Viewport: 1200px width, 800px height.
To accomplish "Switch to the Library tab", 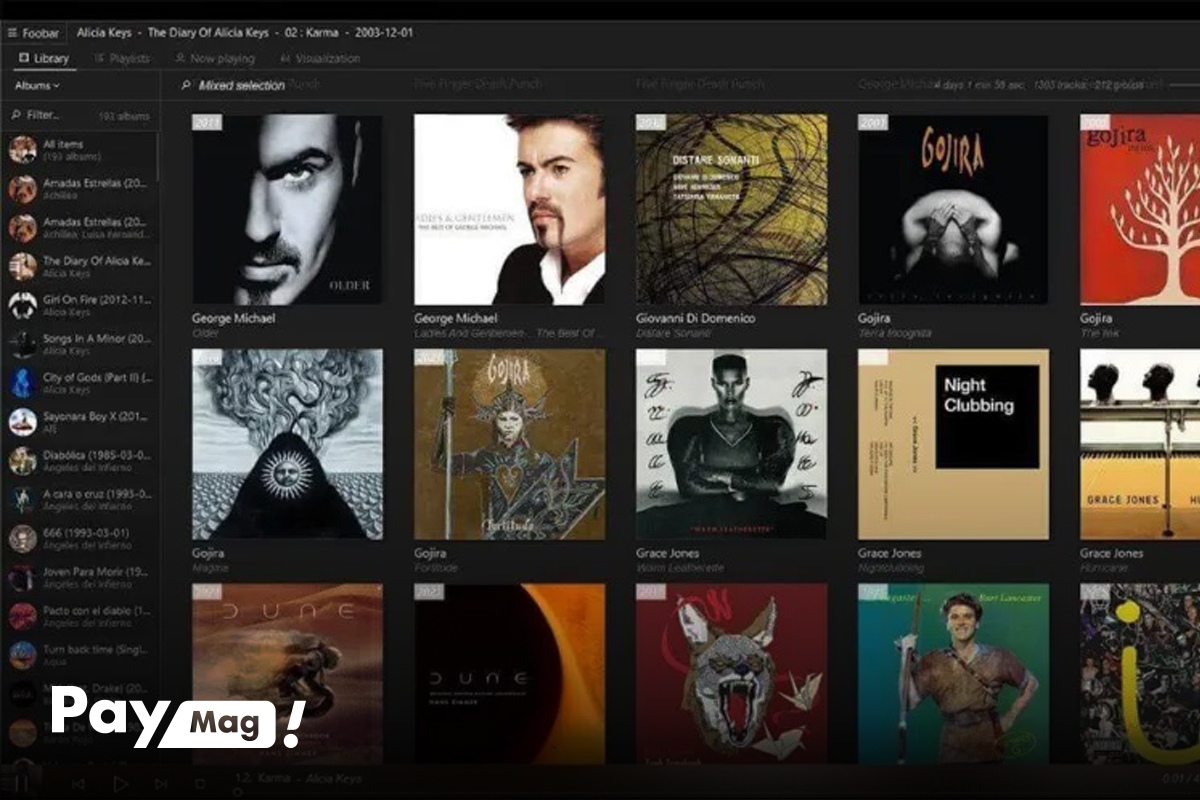I will 44,58.
